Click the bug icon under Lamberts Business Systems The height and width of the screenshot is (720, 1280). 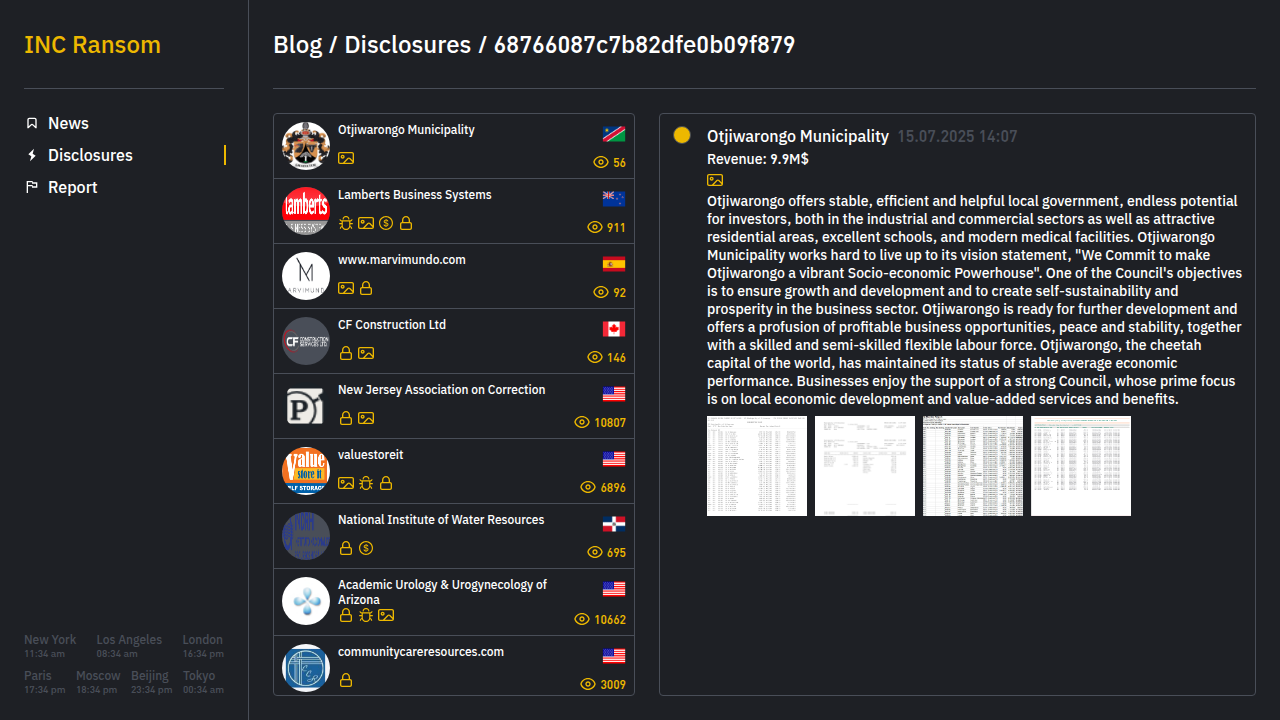click(x=346, y=223)
